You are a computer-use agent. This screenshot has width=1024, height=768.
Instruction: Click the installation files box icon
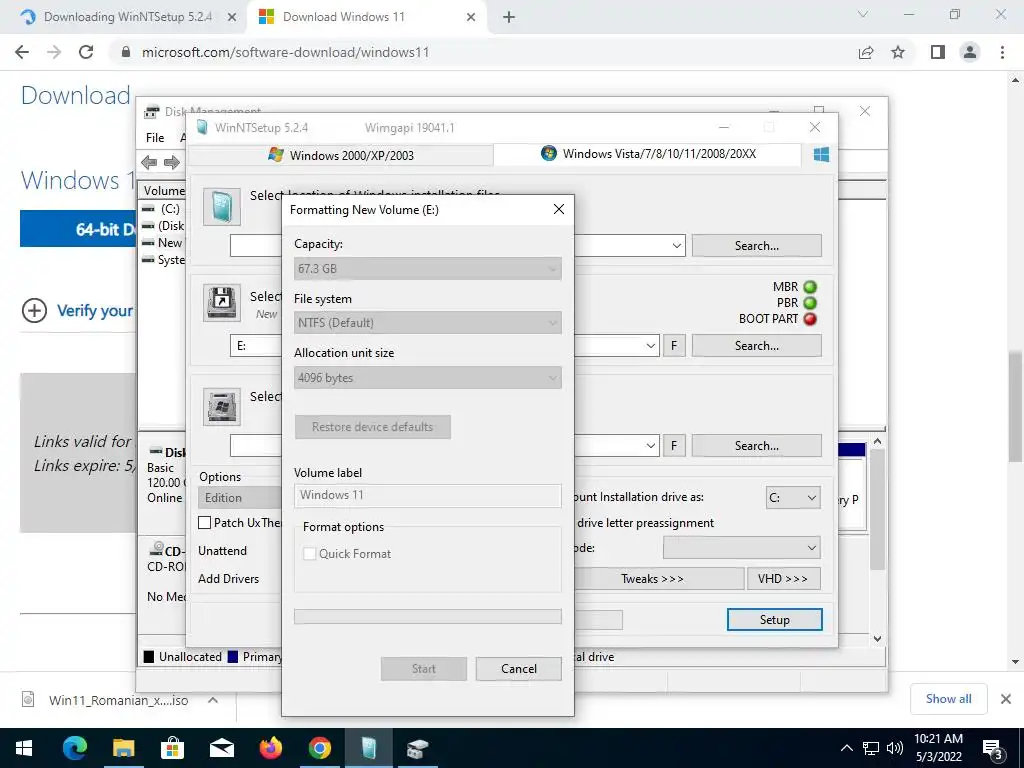click(222, 207)
